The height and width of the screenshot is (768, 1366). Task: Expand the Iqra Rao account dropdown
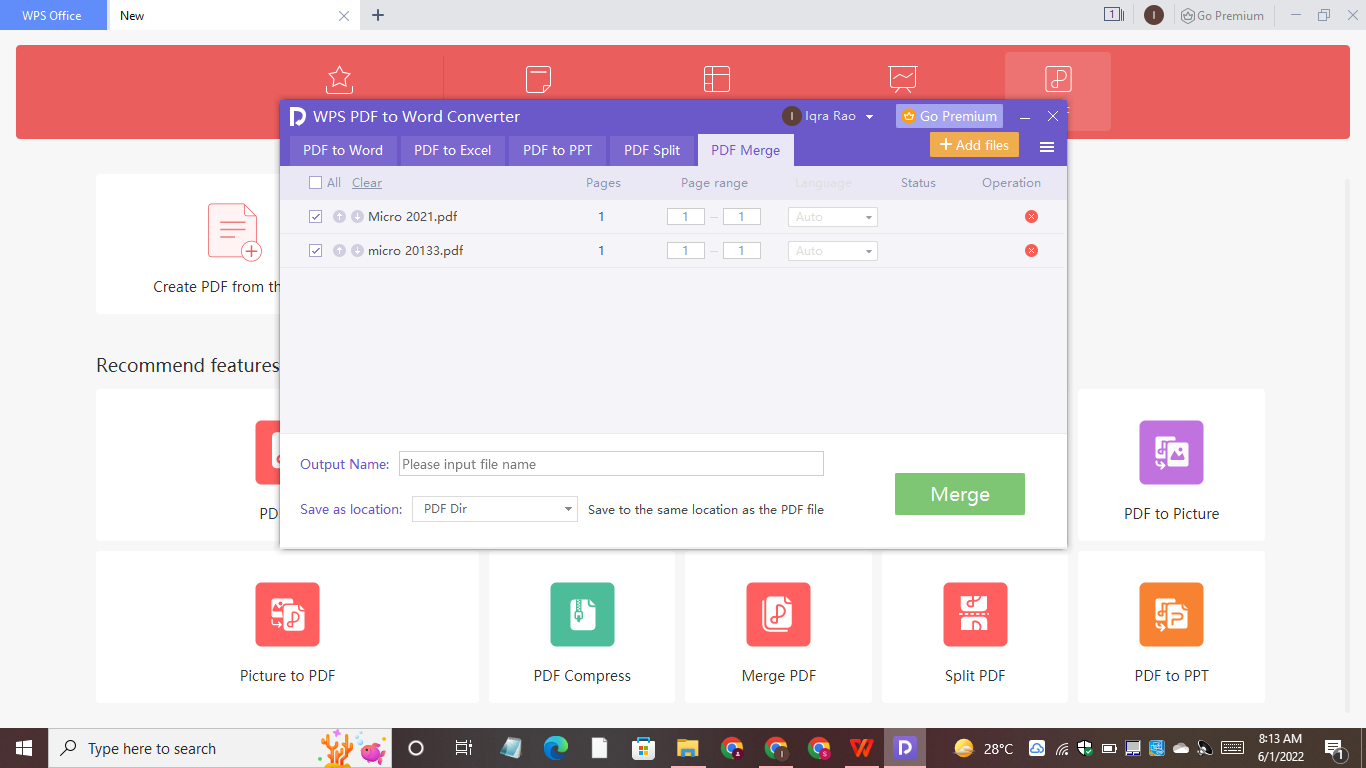click(x=869, y=117)
